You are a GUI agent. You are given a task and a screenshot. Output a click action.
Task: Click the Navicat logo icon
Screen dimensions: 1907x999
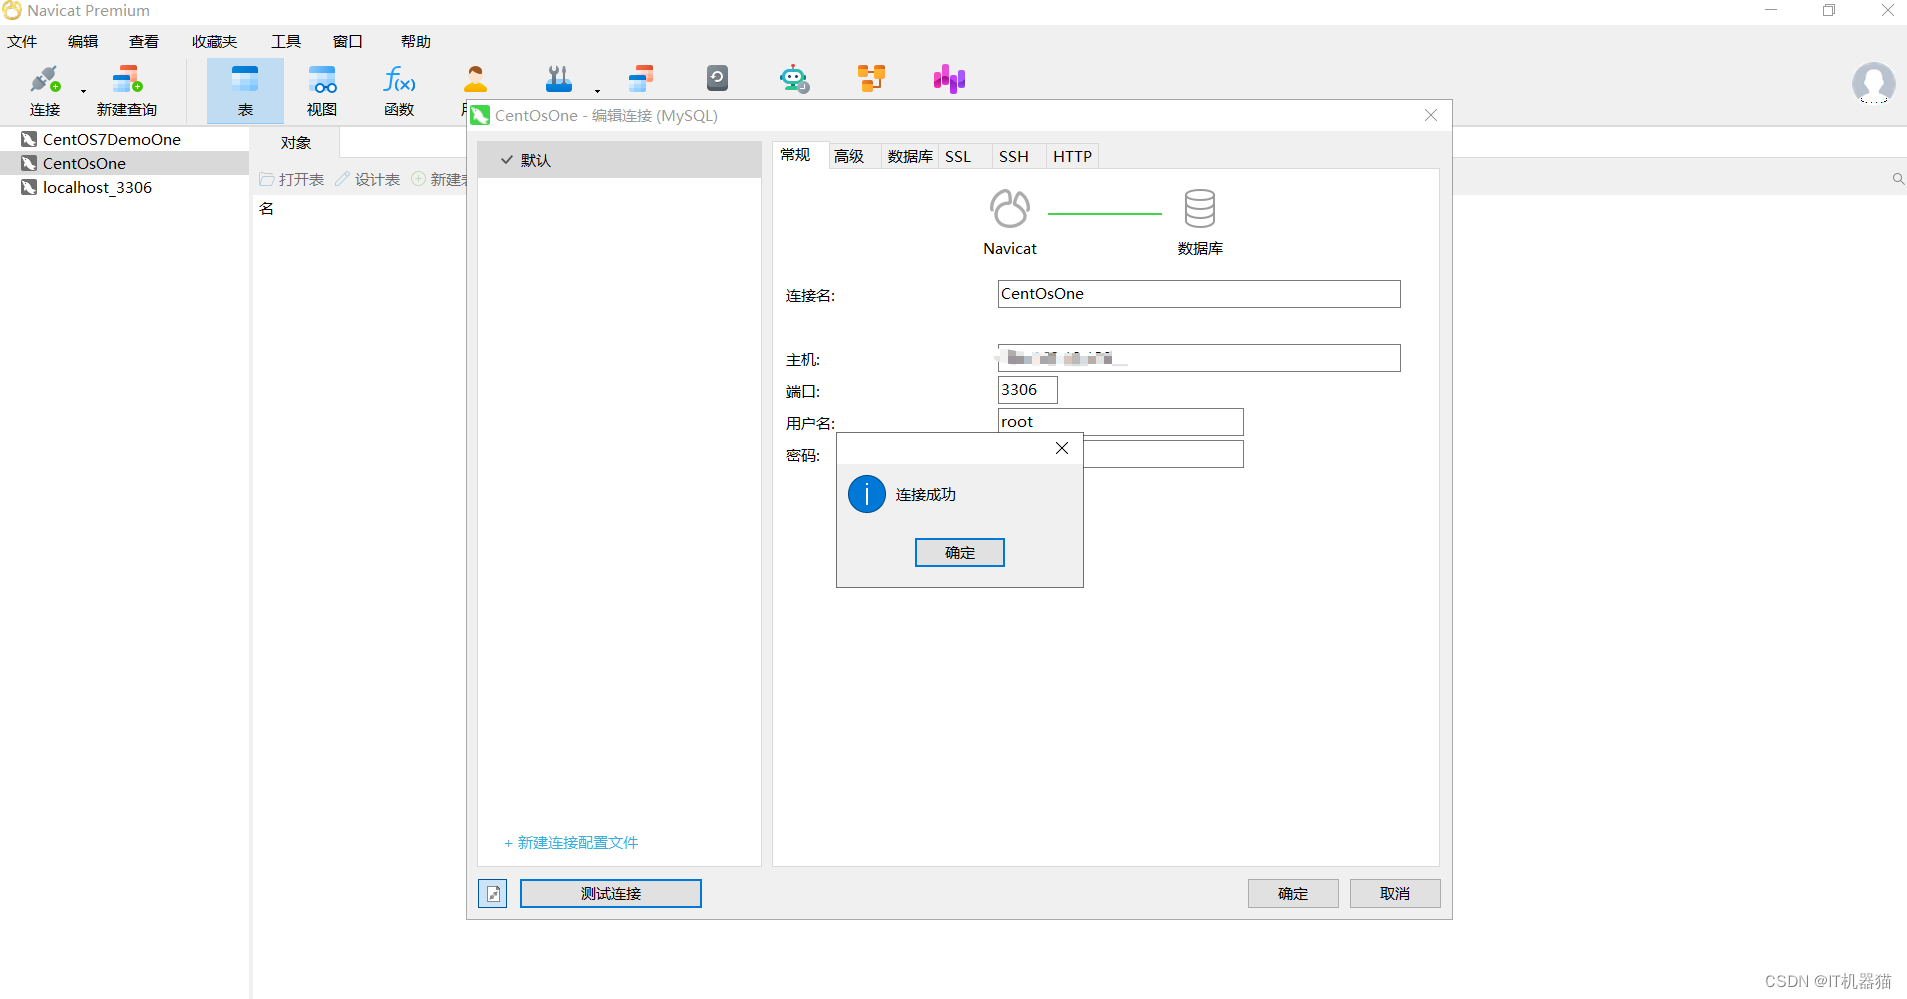click(x=1010, y=209)
